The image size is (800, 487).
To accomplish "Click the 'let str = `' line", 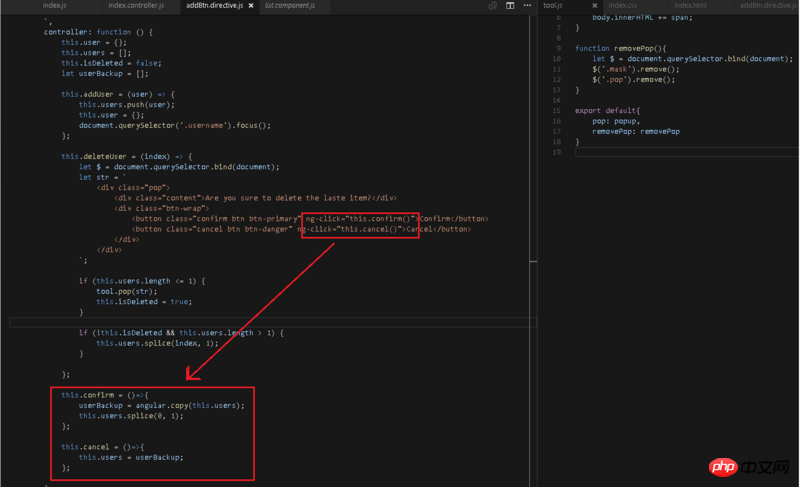I will [x=102, y=177].
